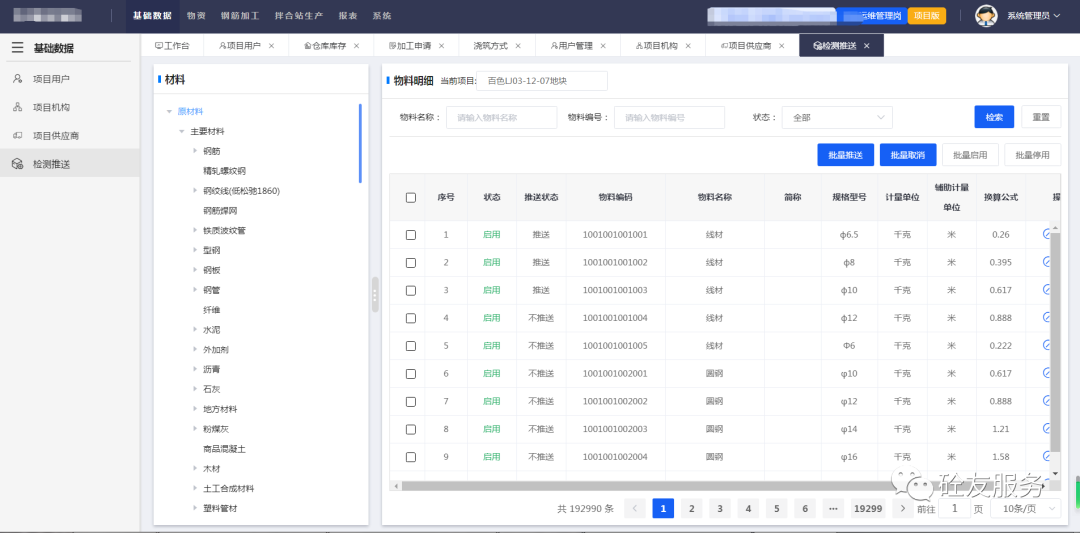Go to the next page using arrow
Screen dimensions: 1080x533
click(x=903, y=508)
